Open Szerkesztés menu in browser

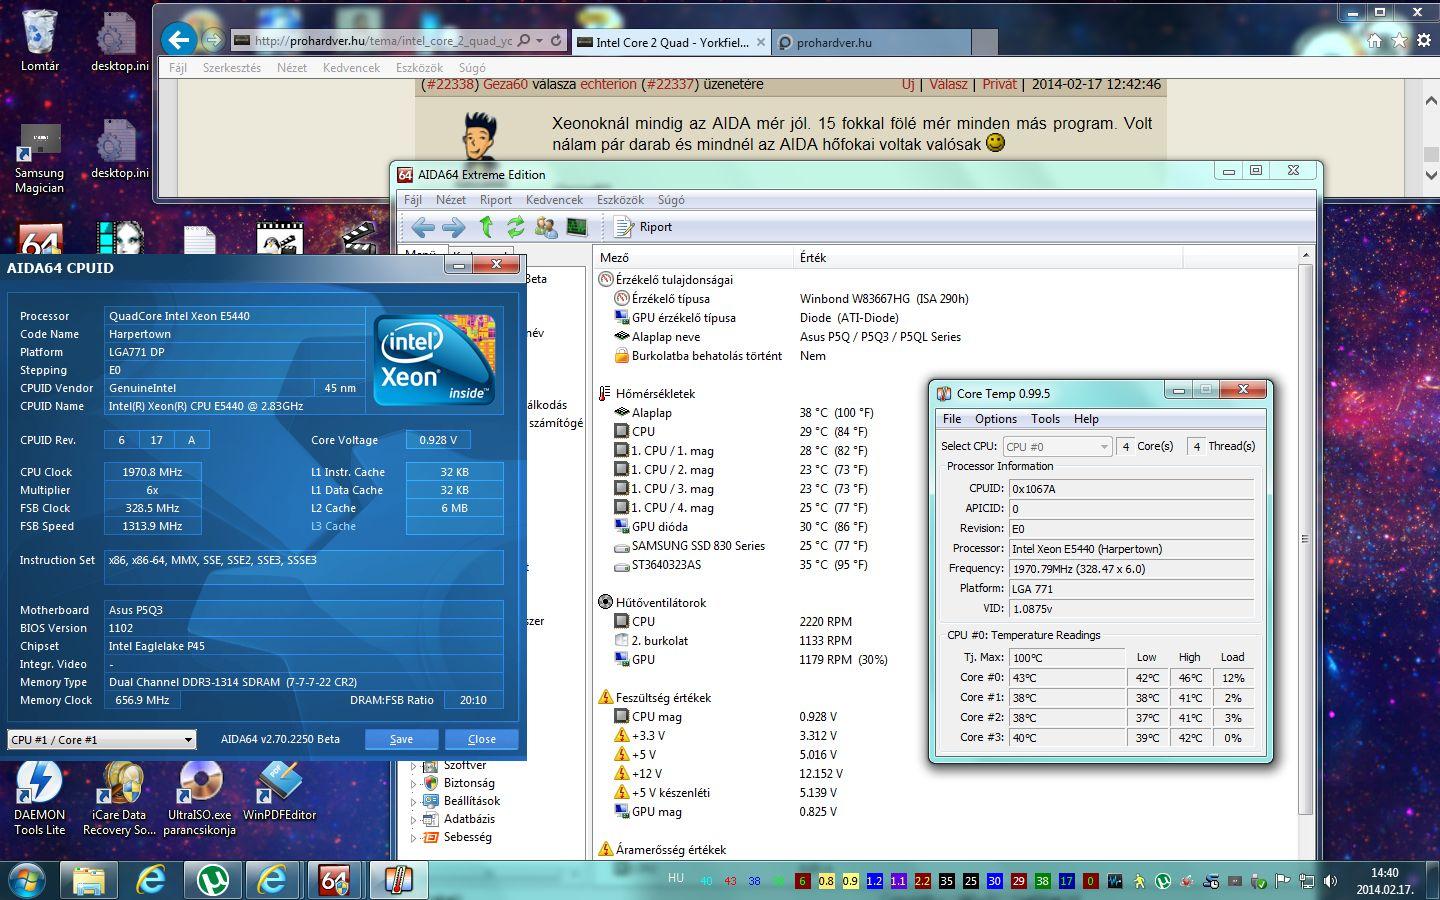point(232,68)
